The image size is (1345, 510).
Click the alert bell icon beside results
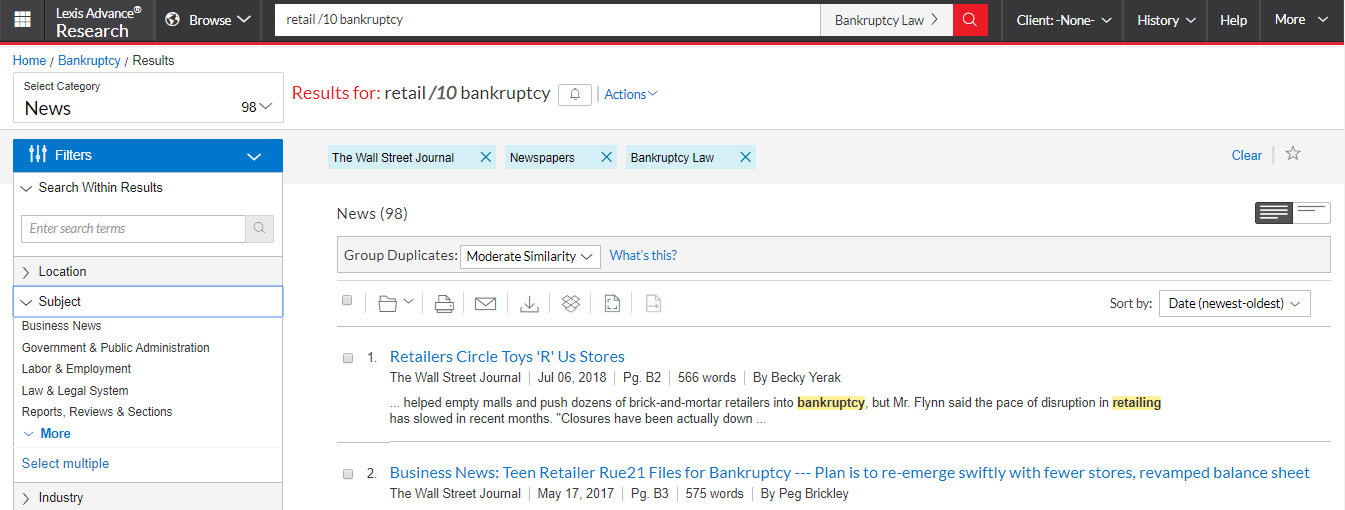[575, 94]
